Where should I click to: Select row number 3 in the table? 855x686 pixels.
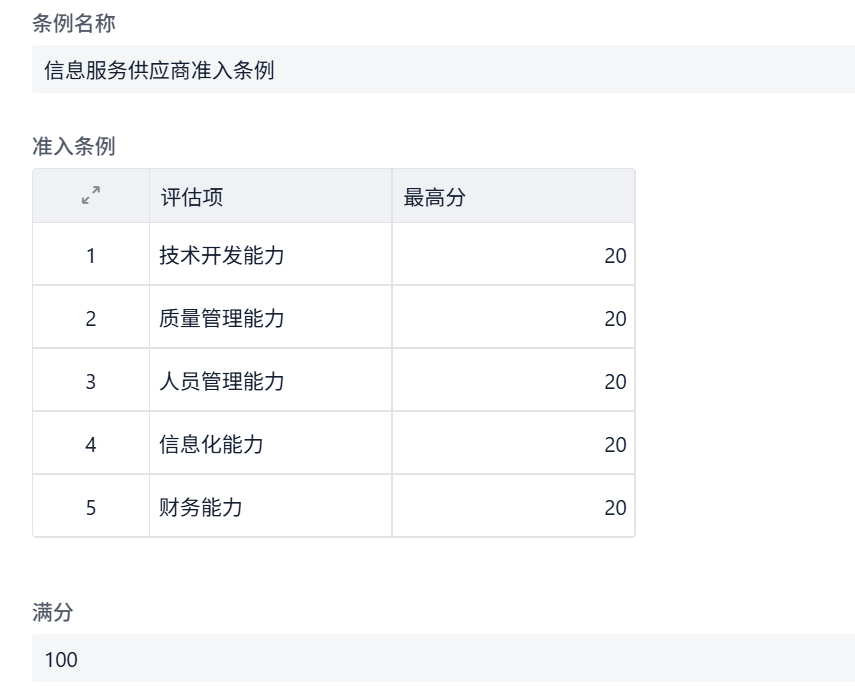91,381
